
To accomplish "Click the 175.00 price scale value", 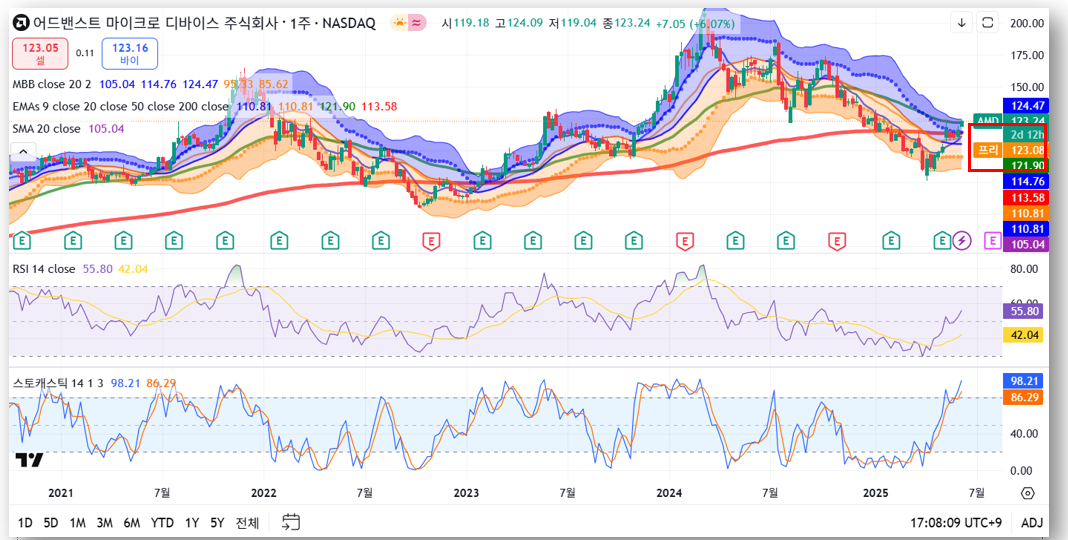I will click(1028, 55).
